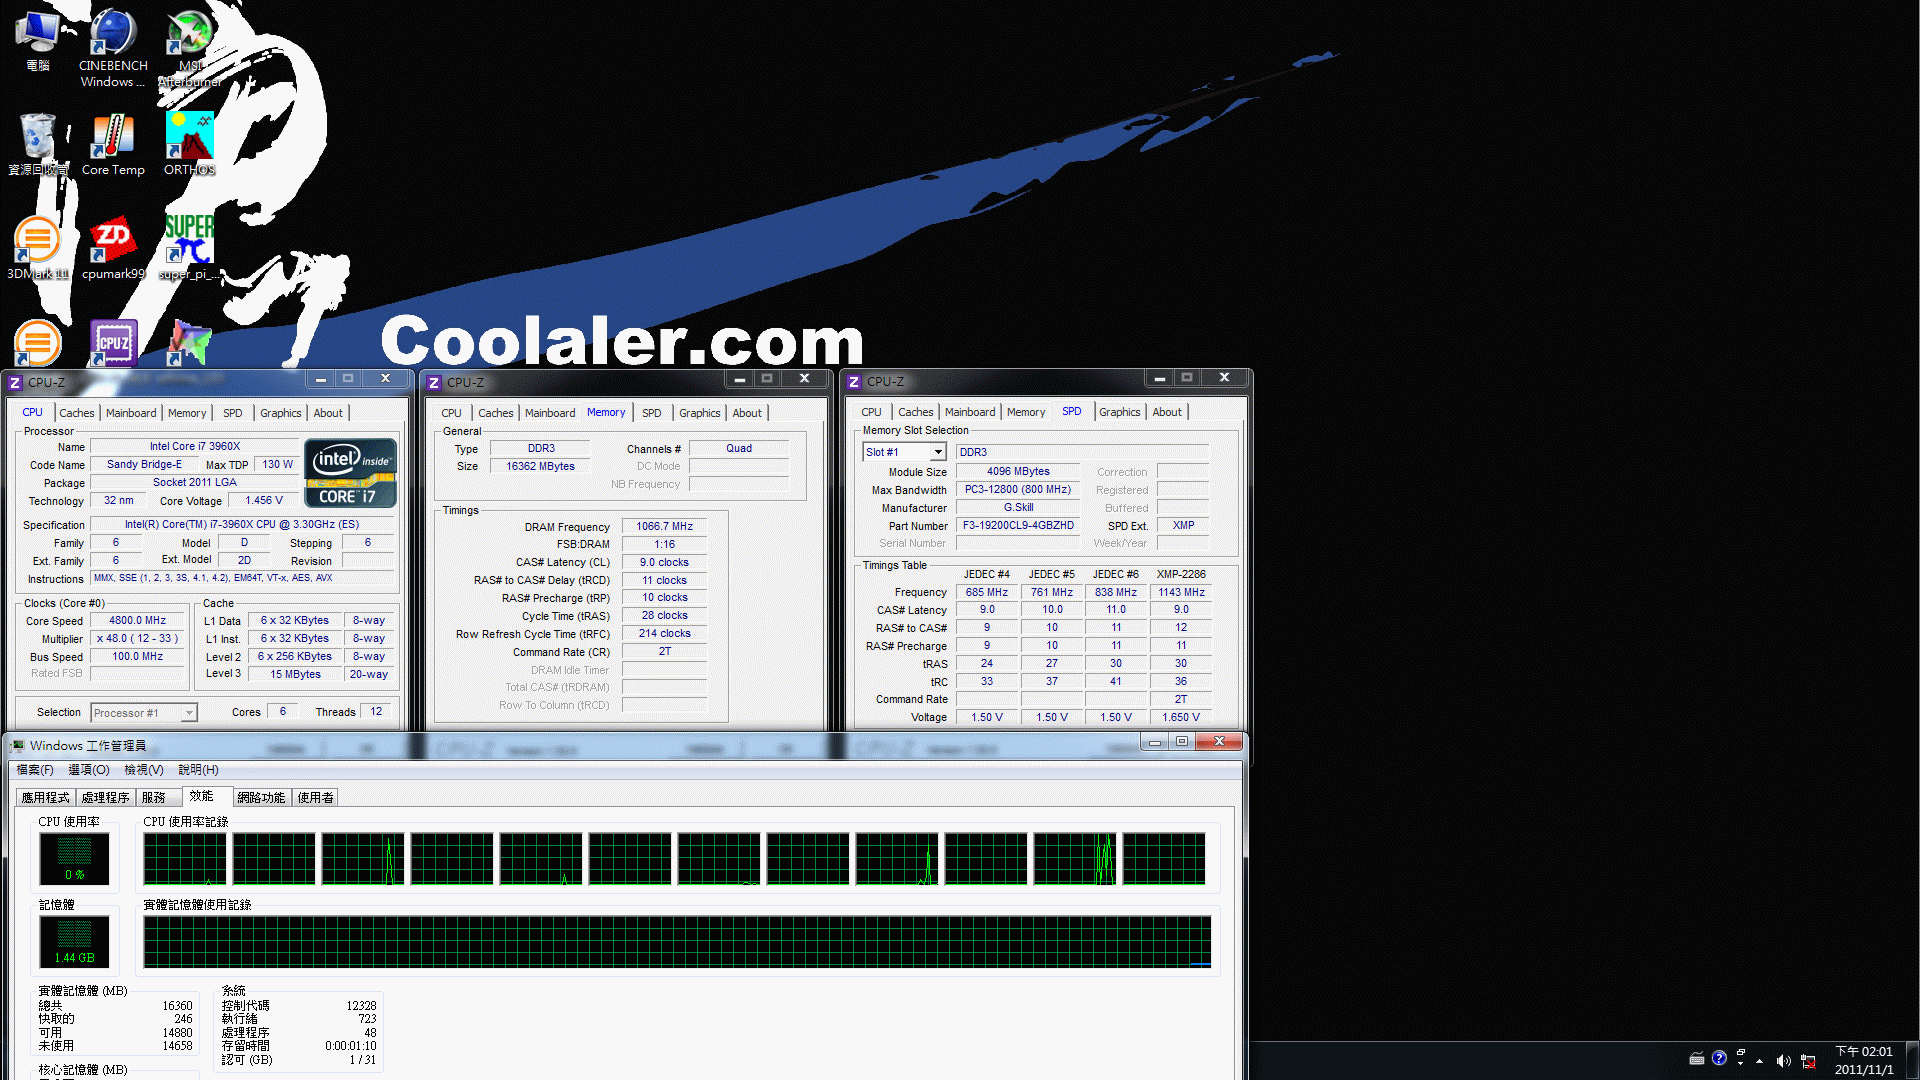Switch to 處理程序 tab in Task Manager
1920x1080 pixels.
pyautogui.click(x=106, y=798)
